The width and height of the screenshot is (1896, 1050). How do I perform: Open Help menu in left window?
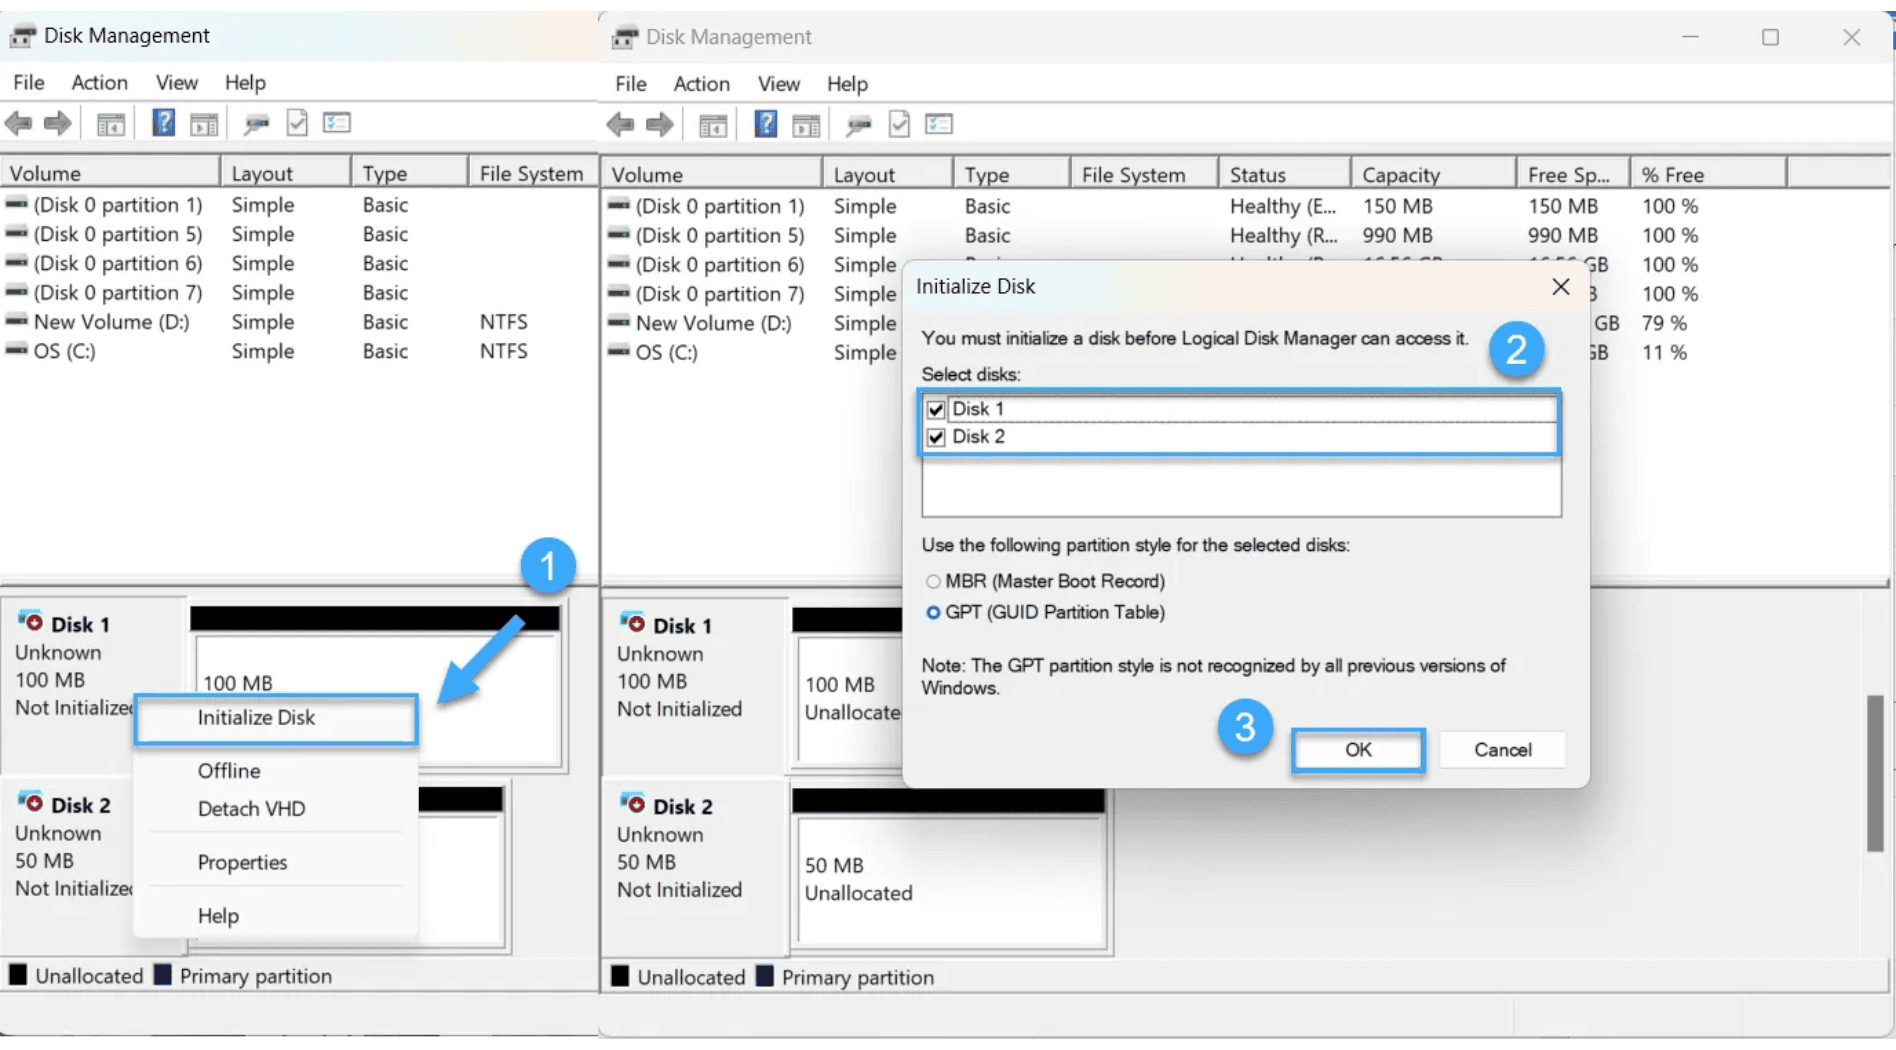coord(245,82)
